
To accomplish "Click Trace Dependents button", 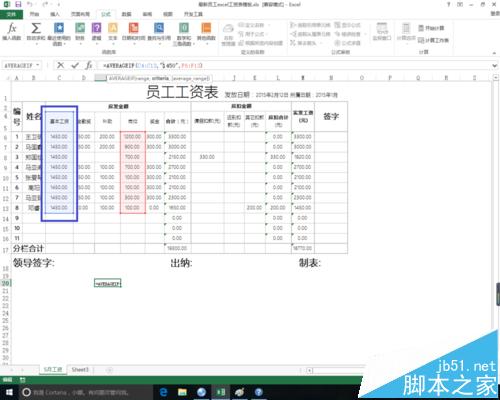I will pyautogui.click(x=310, y=34).
